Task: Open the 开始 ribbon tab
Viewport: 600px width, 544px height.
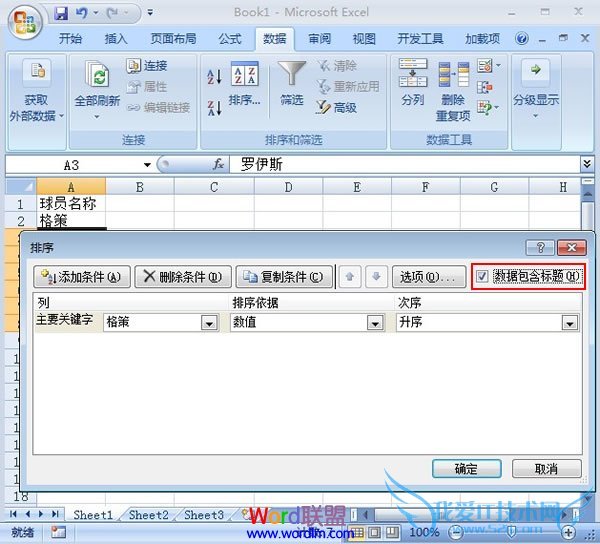Action: pos(70,39)
